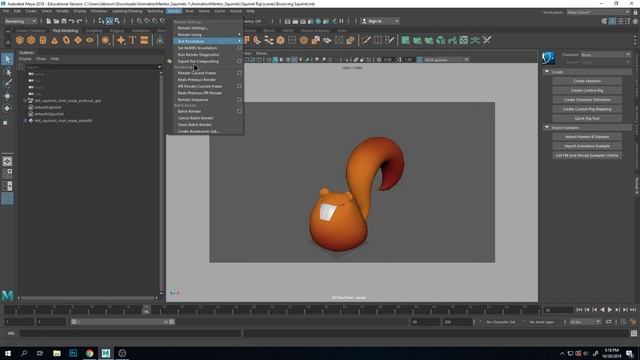The width and height of the screenshot is (640, 360).
Task: Click the current frame marker on timeline
Action: tap(146, 310)
